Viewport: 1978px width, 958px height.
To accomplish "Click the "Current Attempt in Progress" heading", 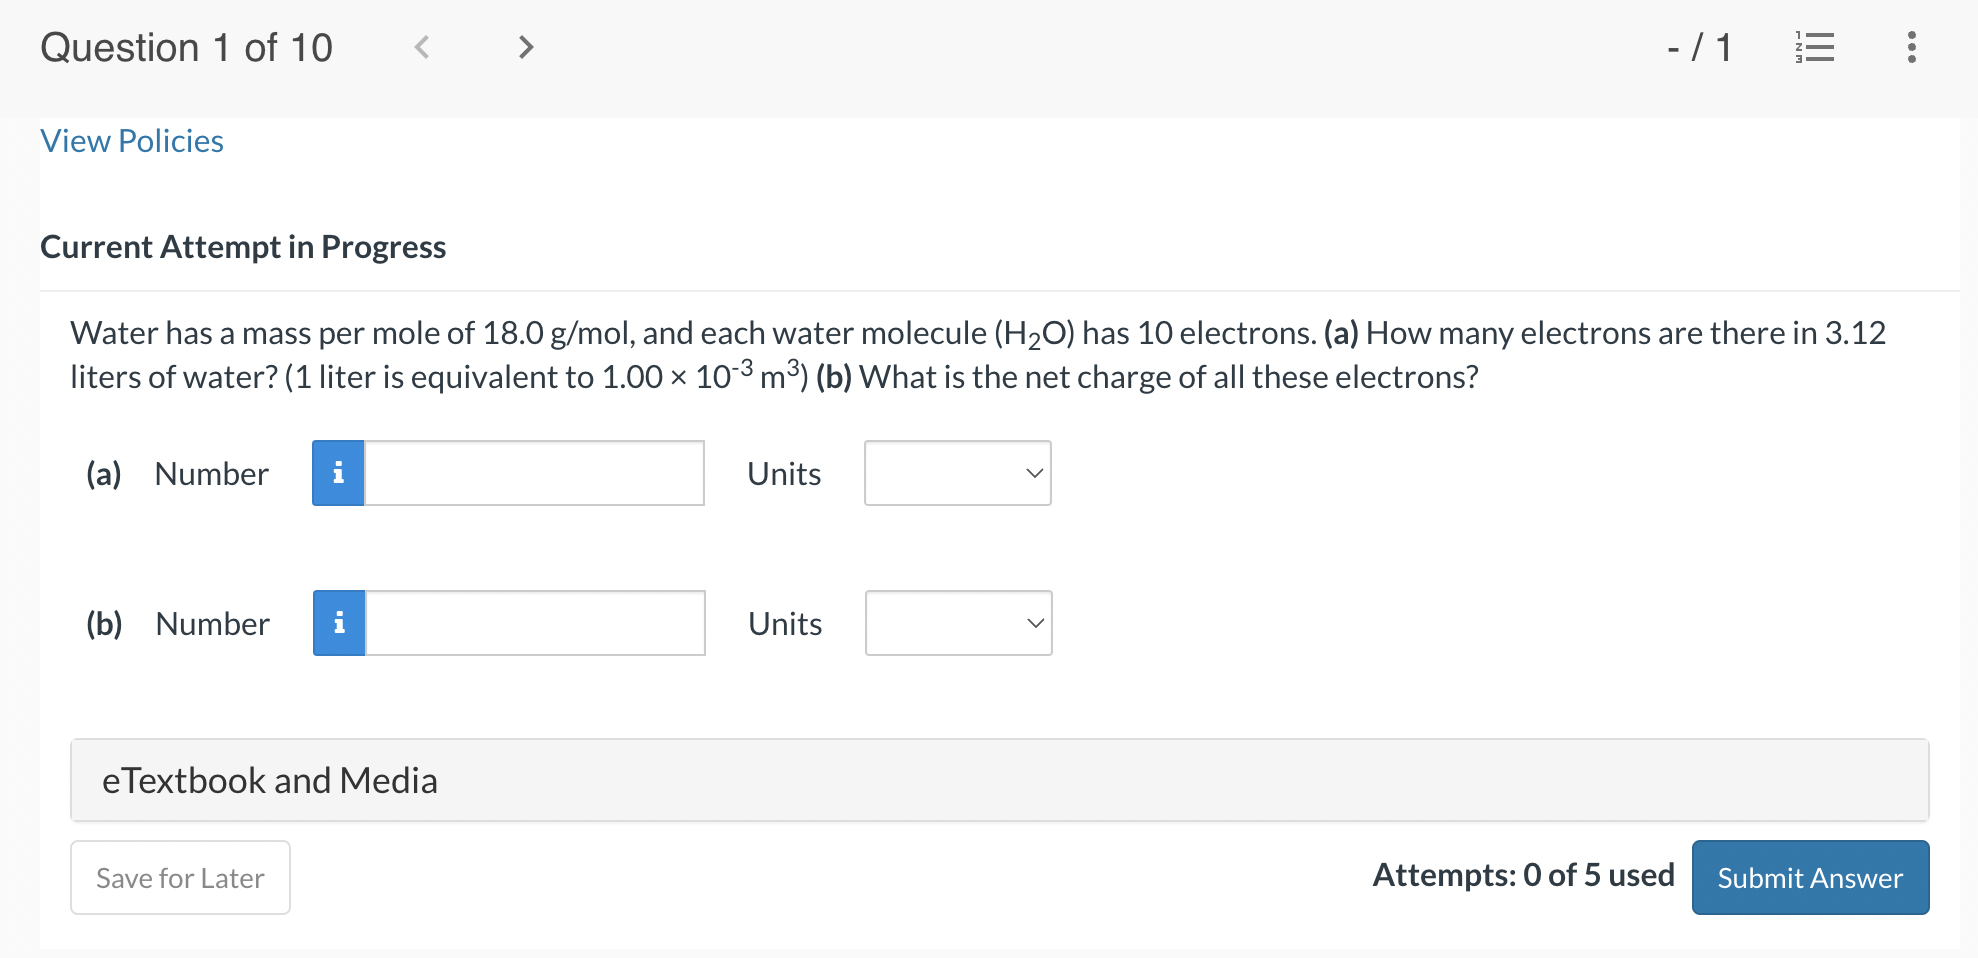I will pyautogui.click(x=243, y=247).
